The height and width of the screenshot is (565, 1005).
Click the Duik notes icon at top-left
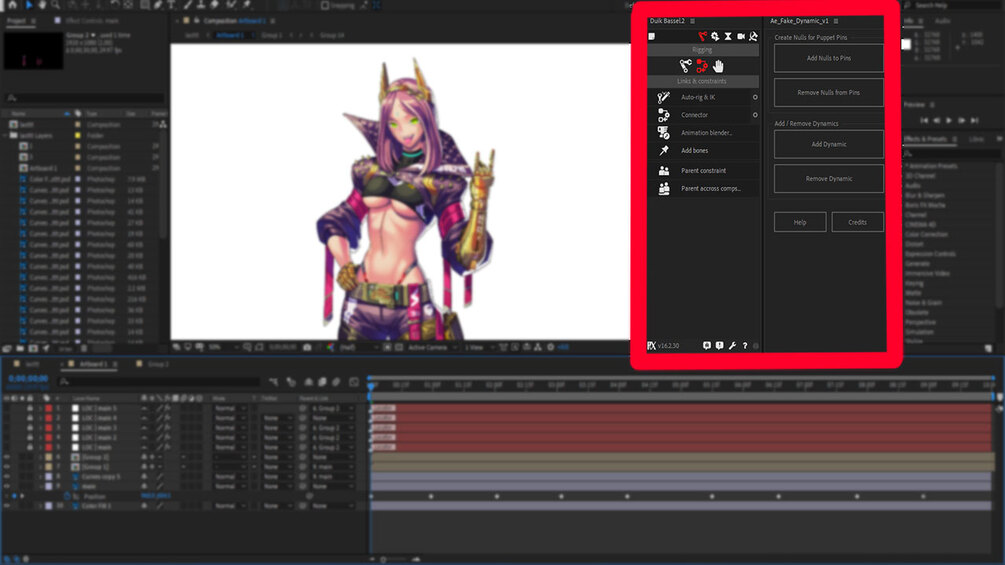[x=652, y=37]
